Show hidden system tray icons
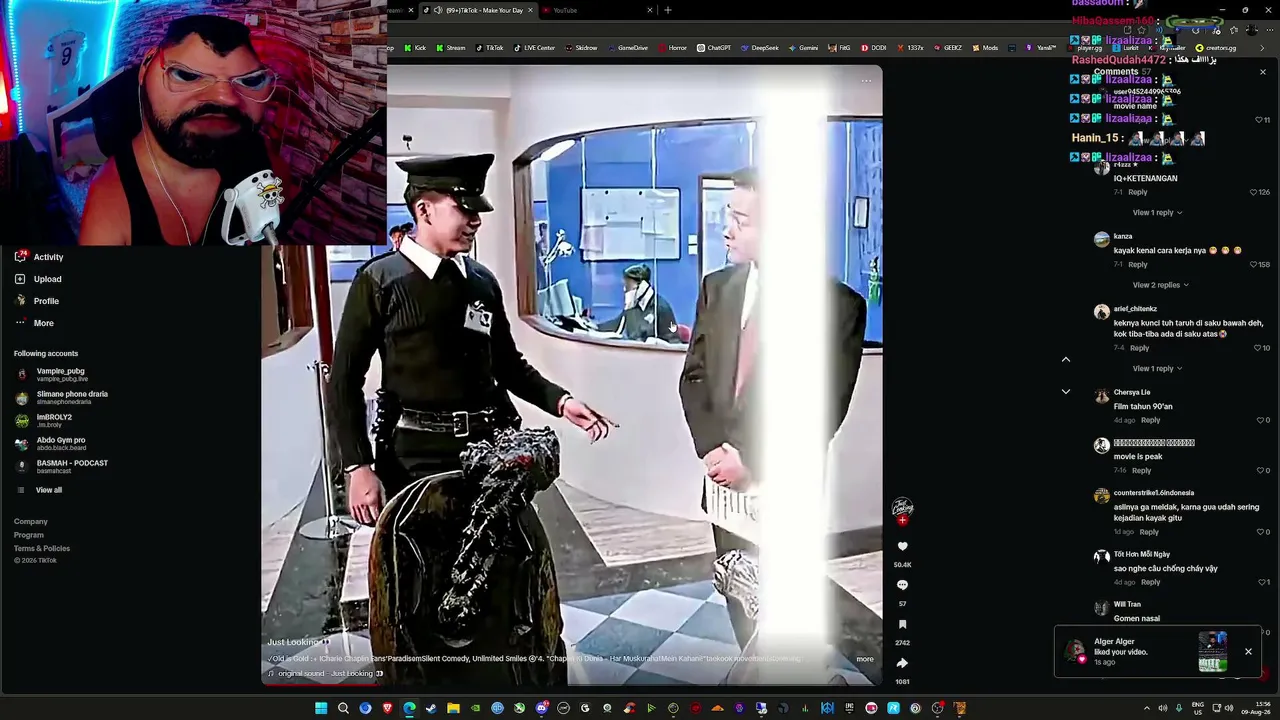The image size is (1280, 720). [1146, 708]
